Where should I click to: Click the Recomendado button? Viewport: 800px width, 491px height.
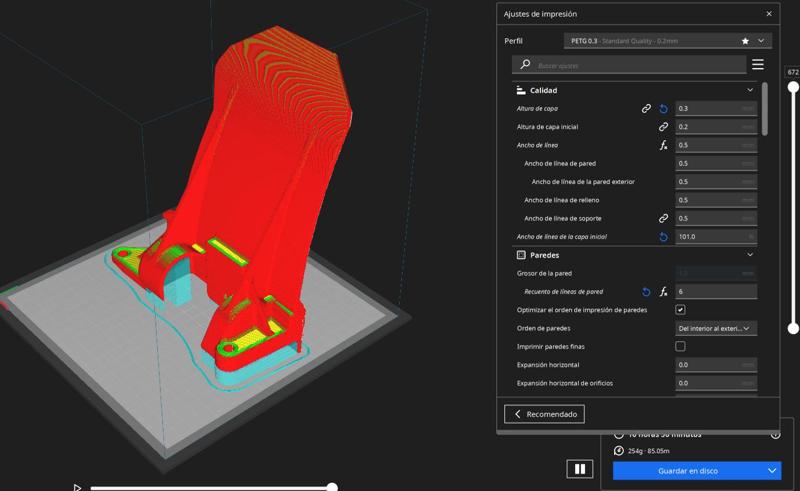[x=544, y=414]
